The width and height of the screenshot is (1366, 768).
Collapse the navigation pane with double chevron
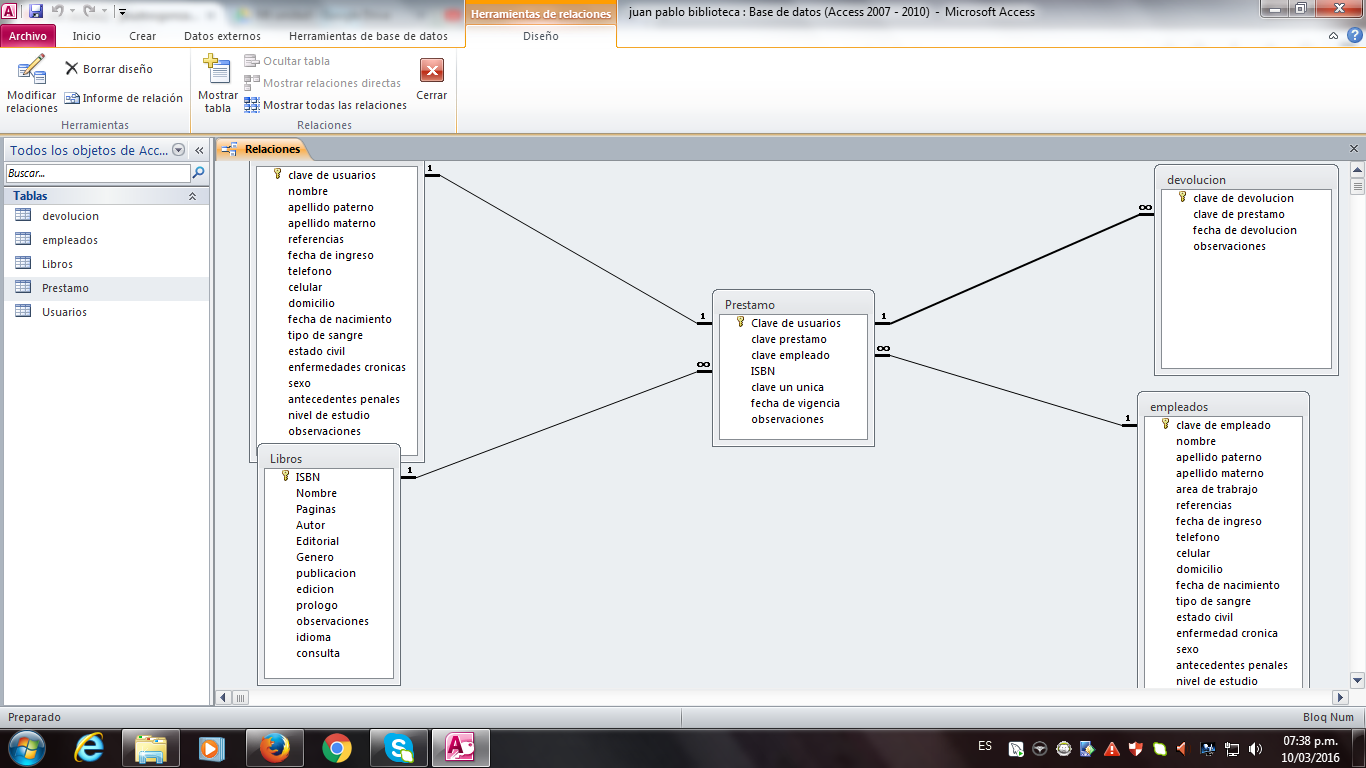[x=199, y=150]
